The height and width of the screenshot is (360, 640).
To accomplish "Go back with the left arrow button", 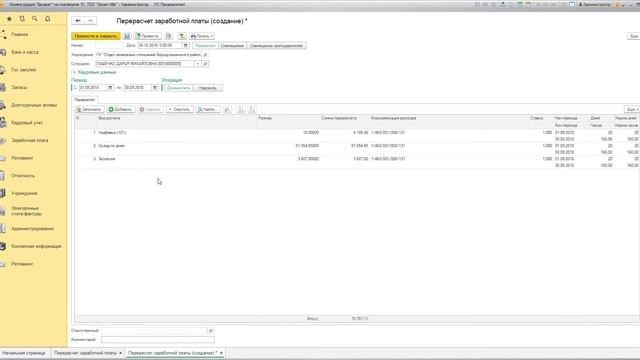I will click(78, 20).
